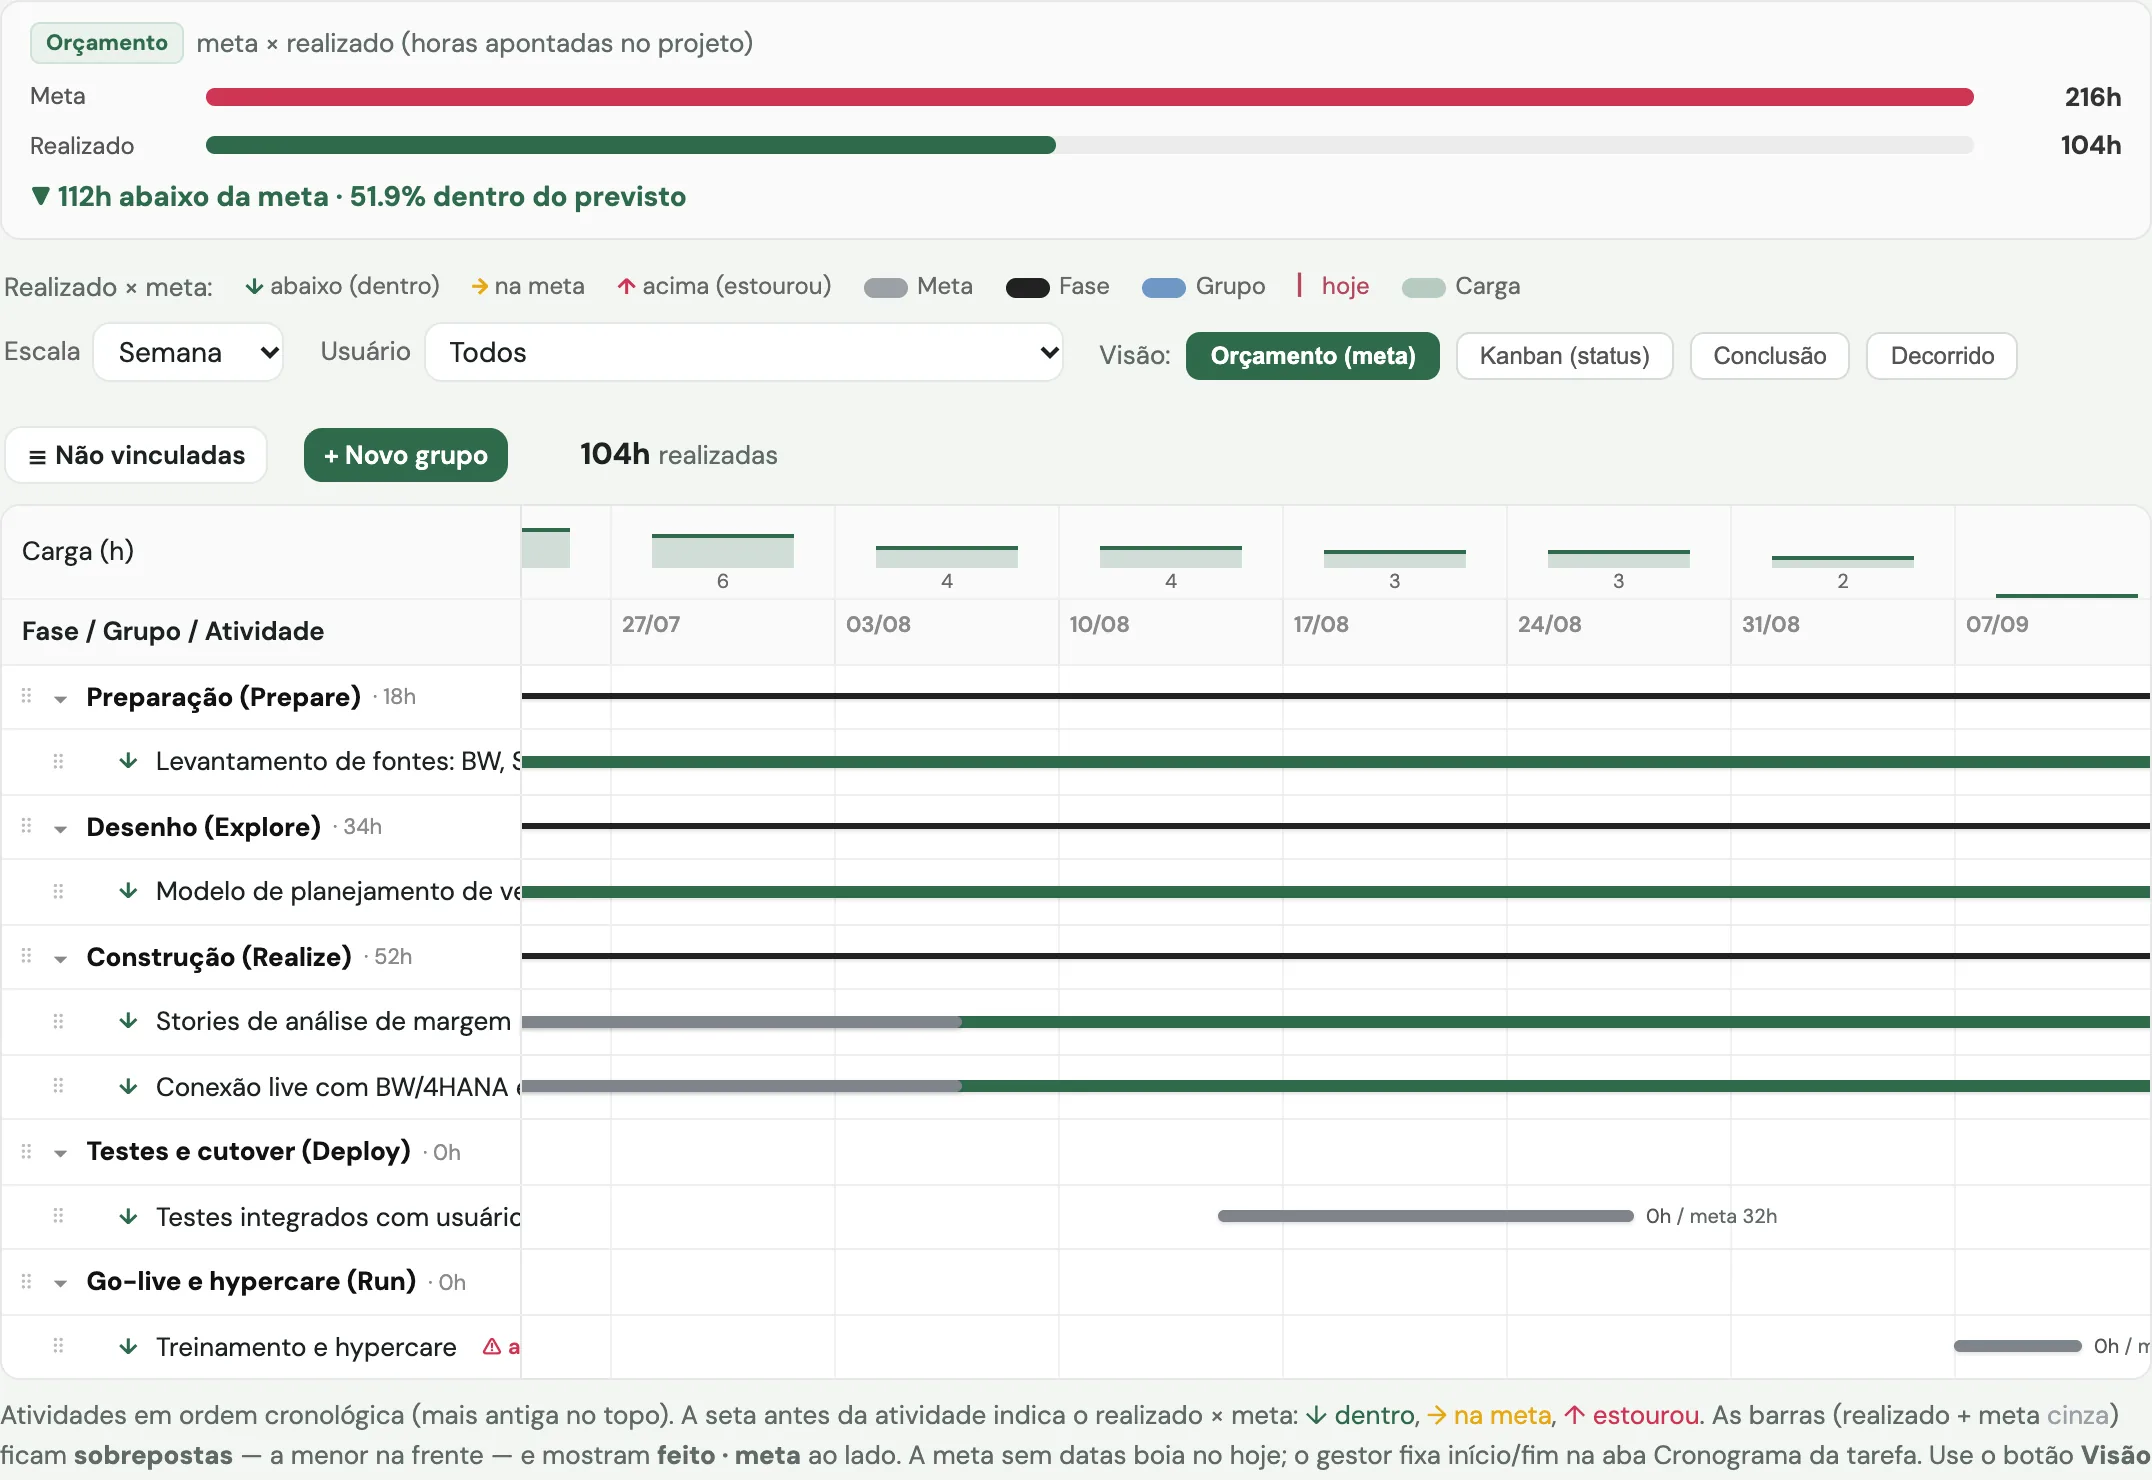Click the red Meta progress bar

click(x=1090, y=97)
